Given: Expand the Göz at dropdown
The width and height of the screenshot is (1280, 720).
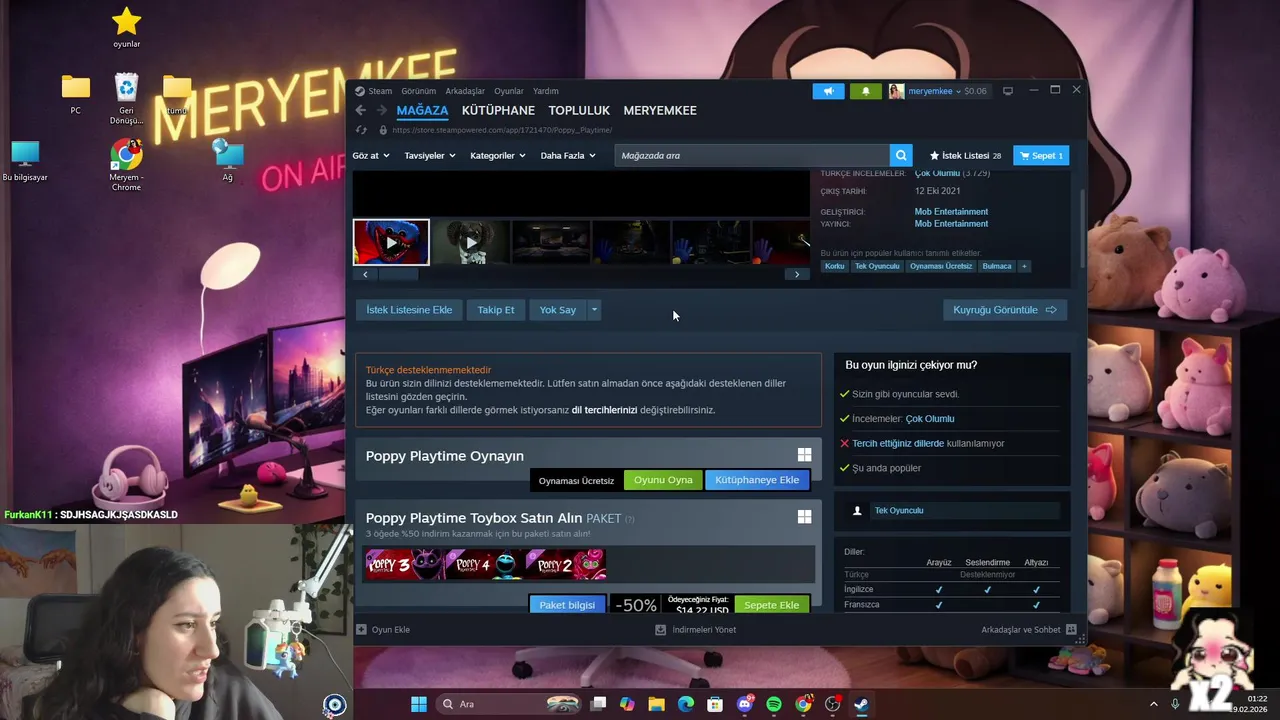Looking at the screenshot, I should click(371, 155).
